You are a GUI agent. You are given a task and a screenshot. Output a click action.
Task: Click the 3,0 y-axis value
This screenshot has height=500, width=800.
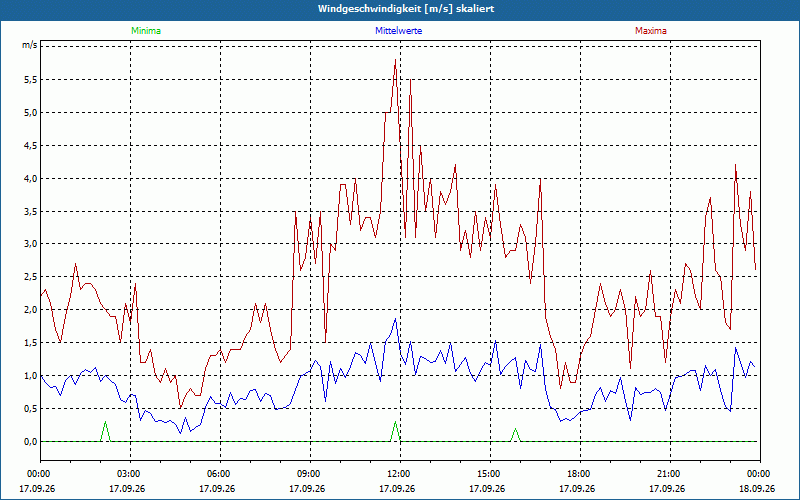click(x=31, y=244)
